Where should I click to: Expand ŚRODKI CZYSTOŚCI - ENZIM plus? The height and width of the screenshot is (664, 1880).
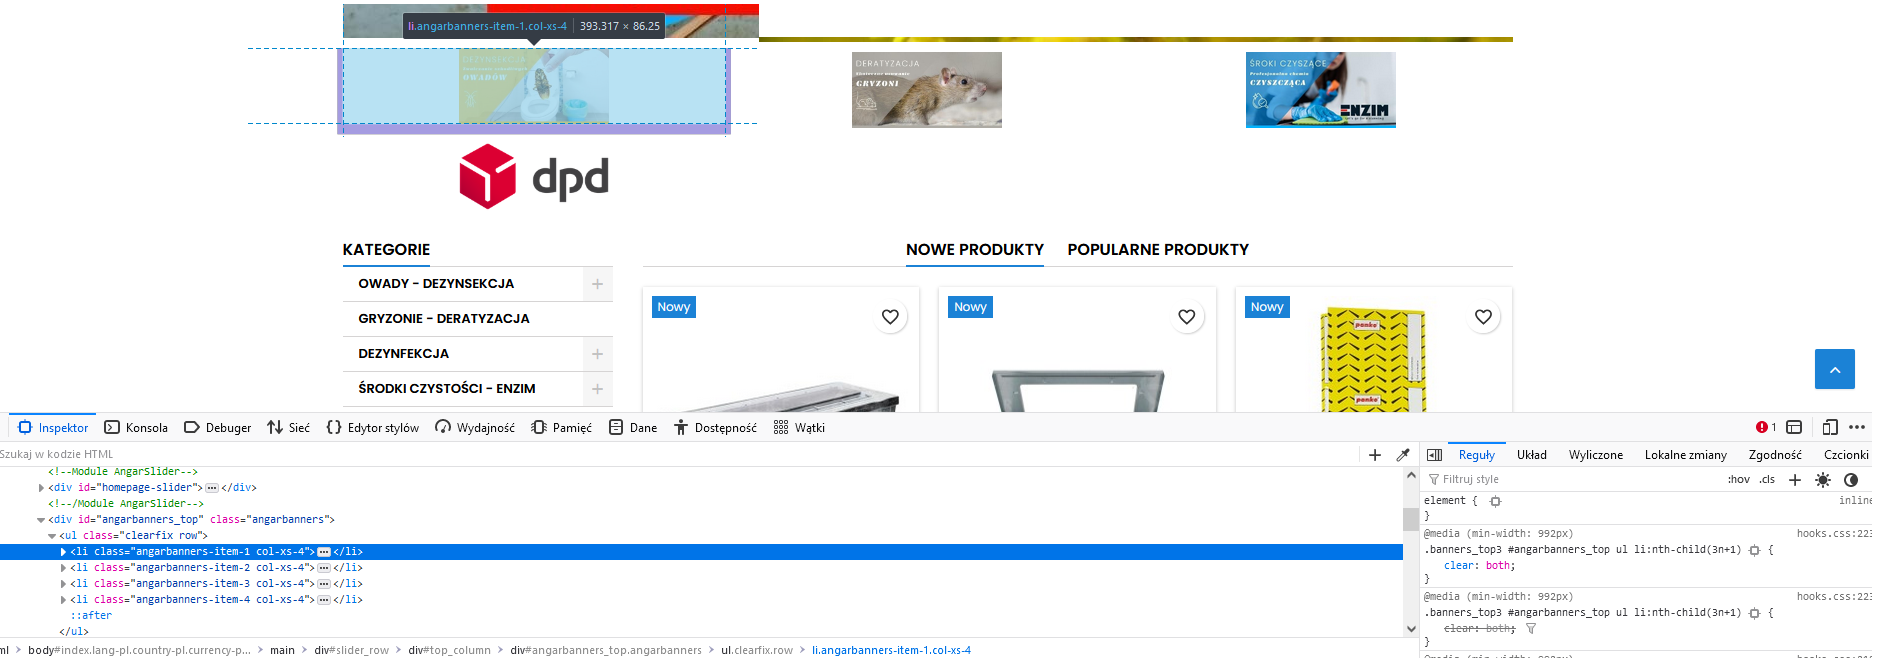pos(597,389)
